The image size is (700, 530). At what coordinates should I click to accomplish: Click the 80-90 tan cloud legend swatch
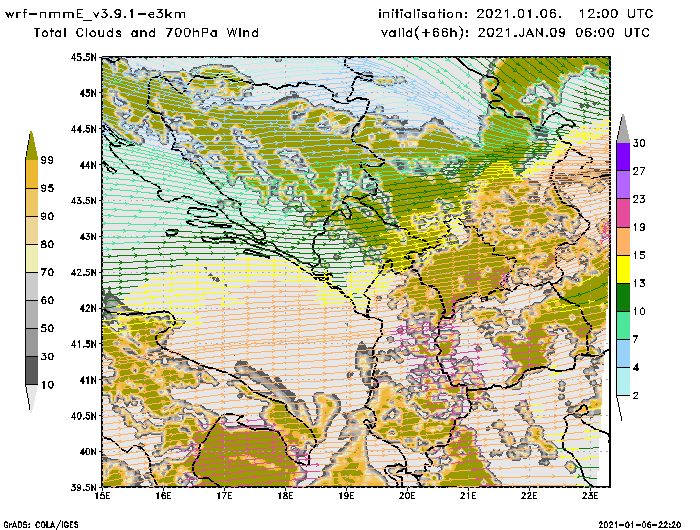[32, 230]
